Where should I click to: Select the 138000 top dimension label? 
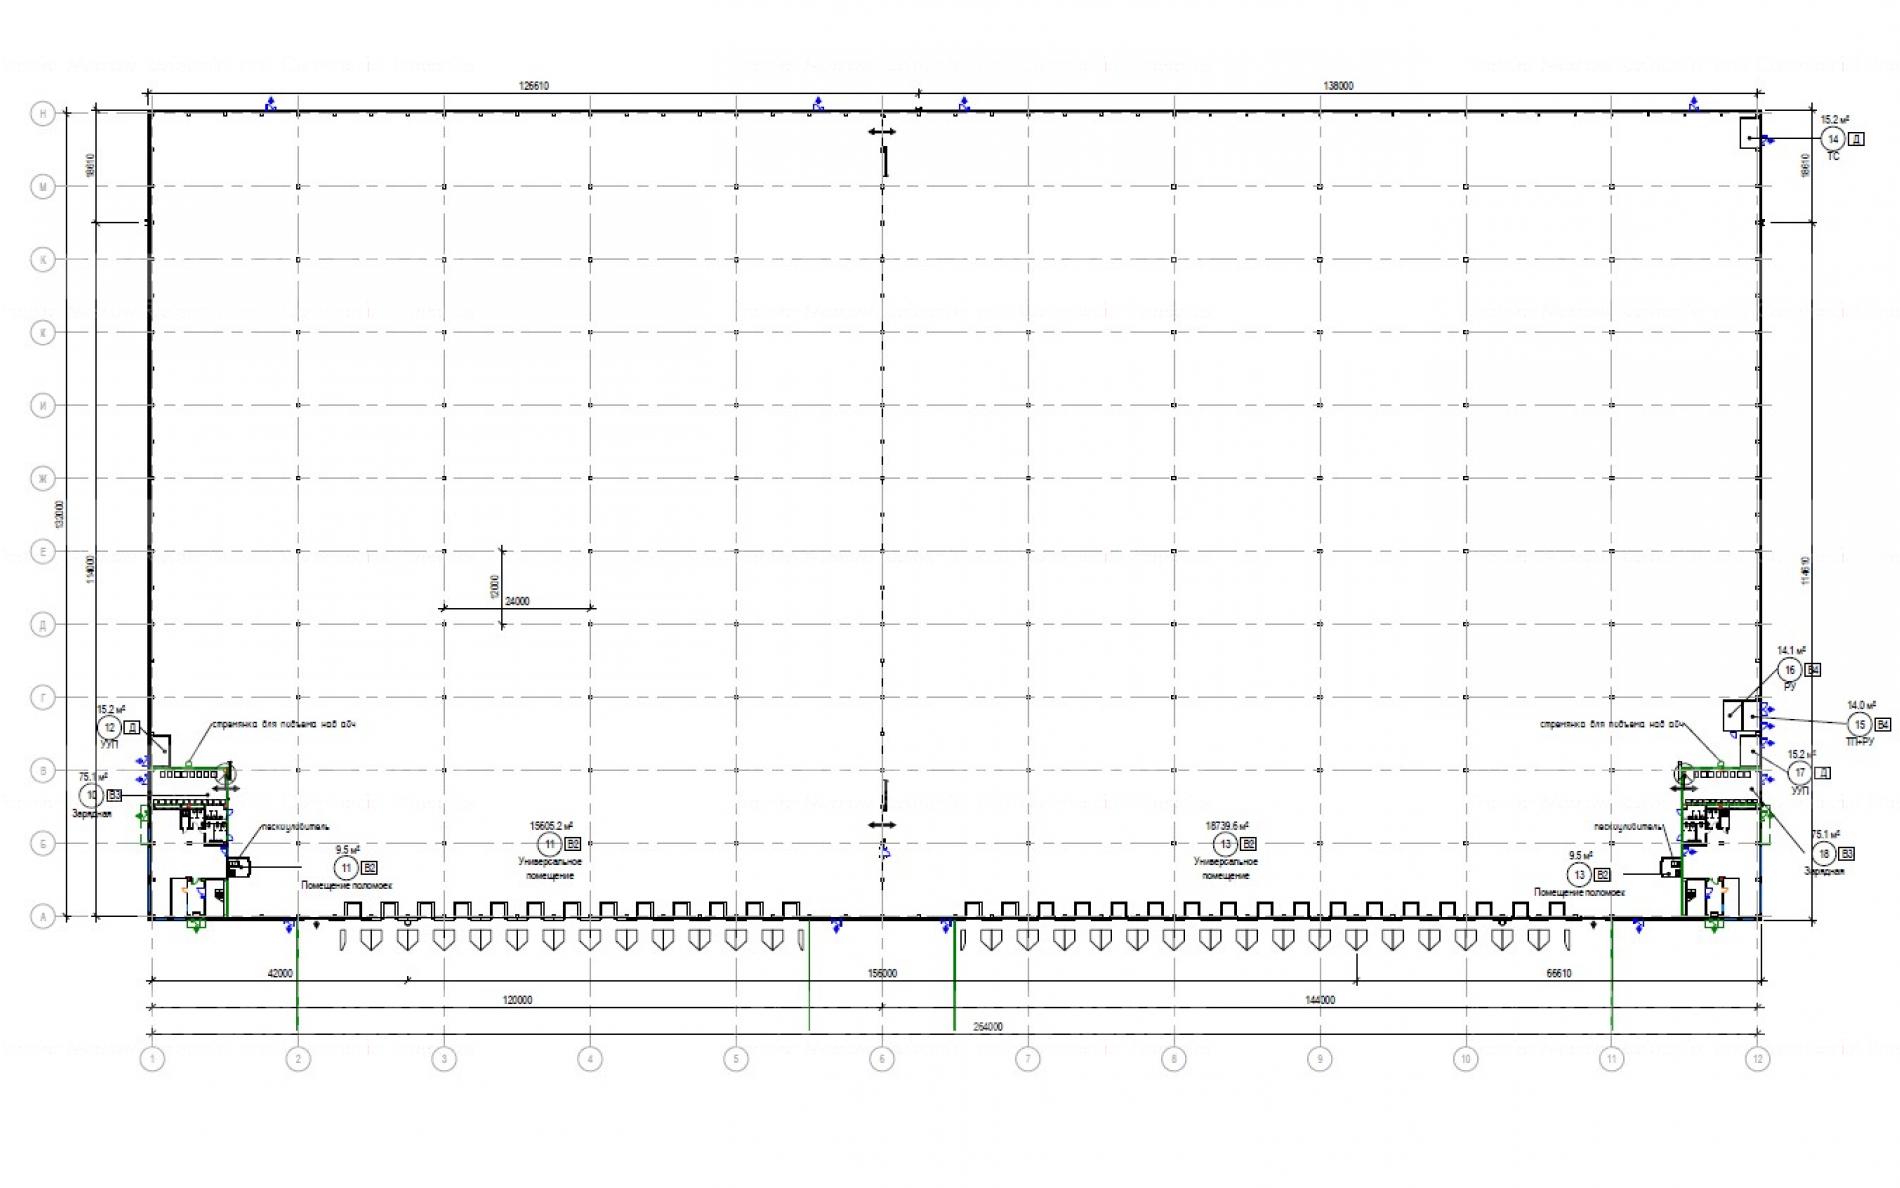pos(1338,86)
